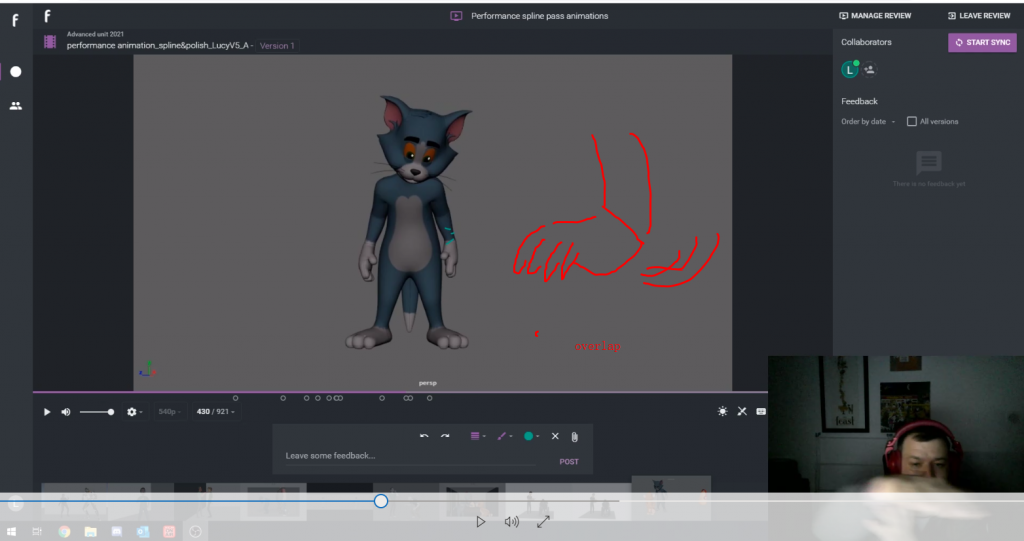Expand the Order by date dropdown
Image resolution: width=1024 pixels, height=541 pixels.
click(868, 122)
